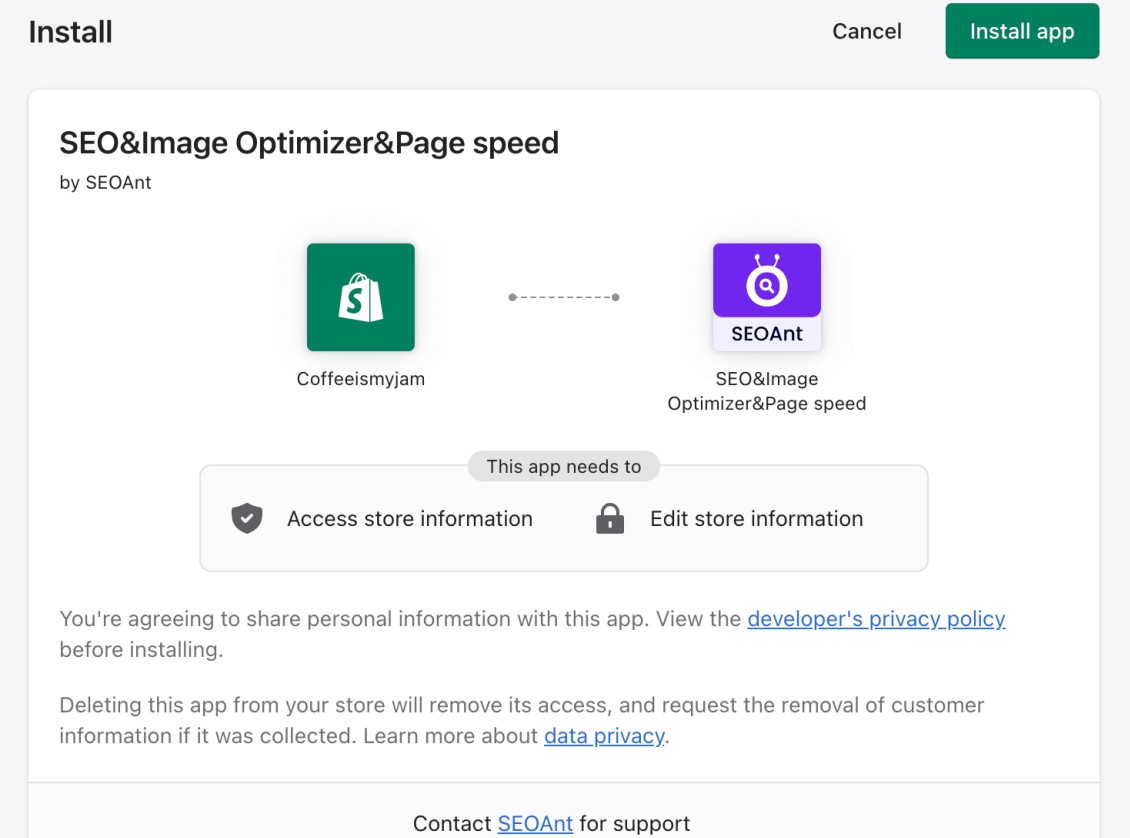Click the green Install app button
The height and width of the screenshot is (838, 1130).
coord(1022,31)
